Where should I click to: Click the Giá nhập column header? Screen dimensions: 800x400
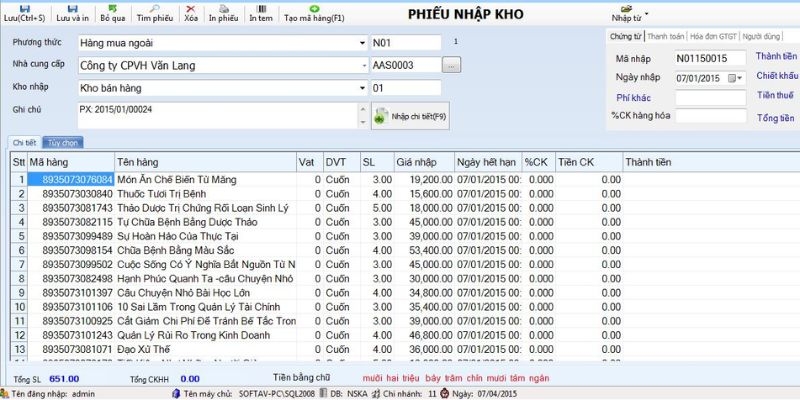tap(424, 162)
